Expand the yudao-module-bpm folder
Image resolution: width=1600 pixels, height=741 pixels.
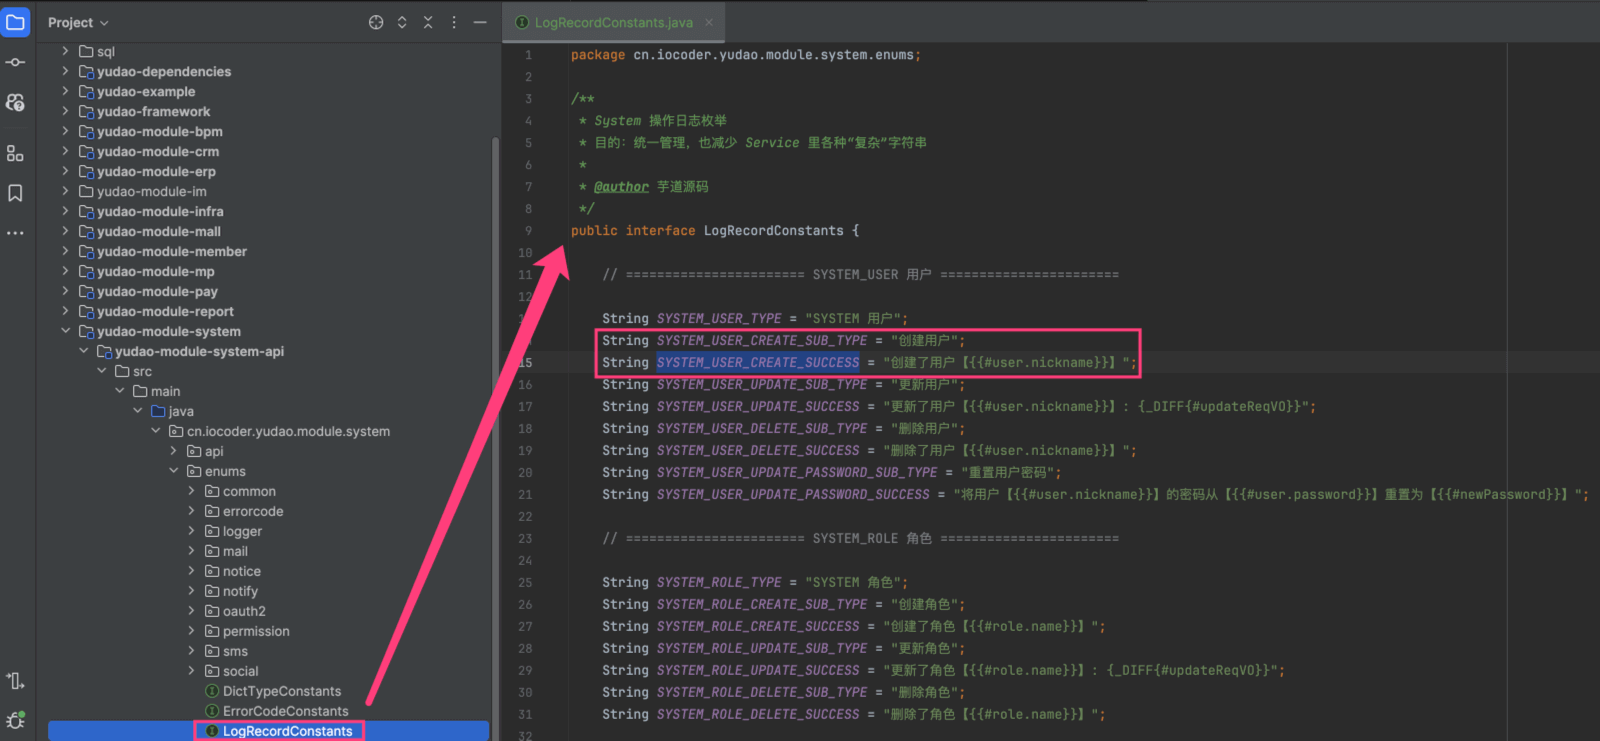[x=66, y=131]
